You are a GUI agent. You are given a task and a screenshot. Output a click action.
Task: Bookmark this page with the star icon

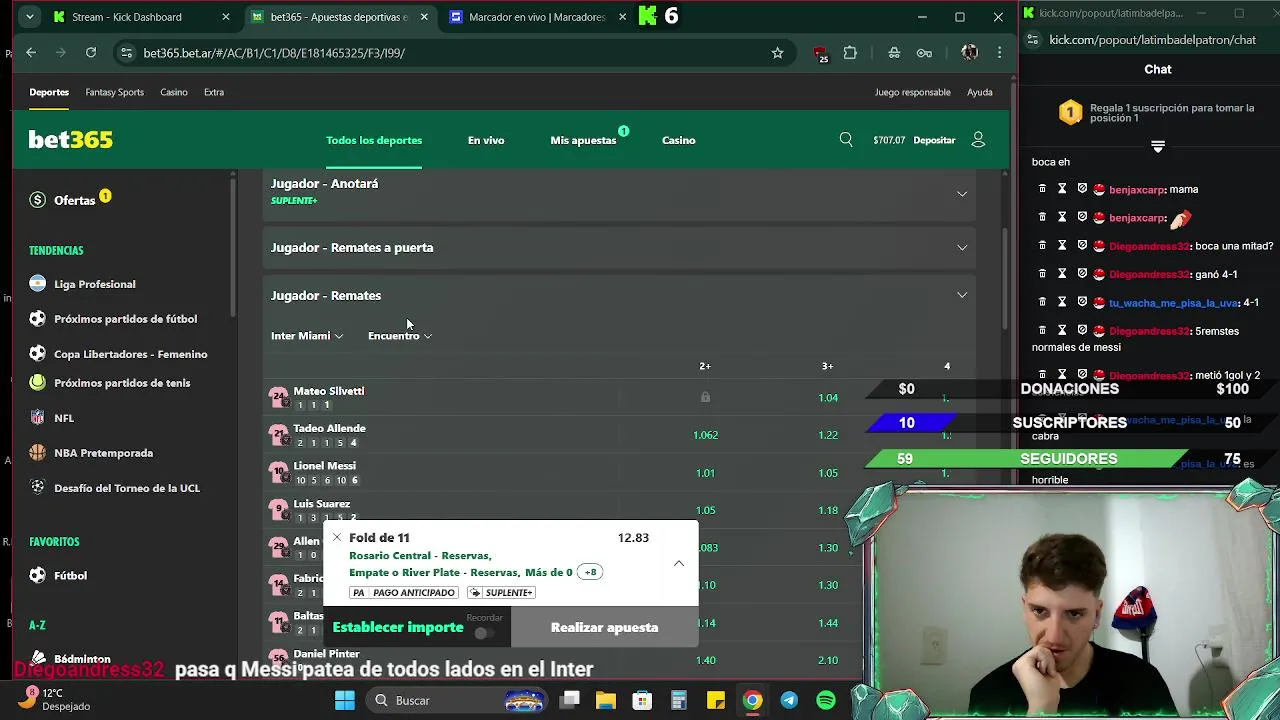pyautogui.click(x=777, y=53)
